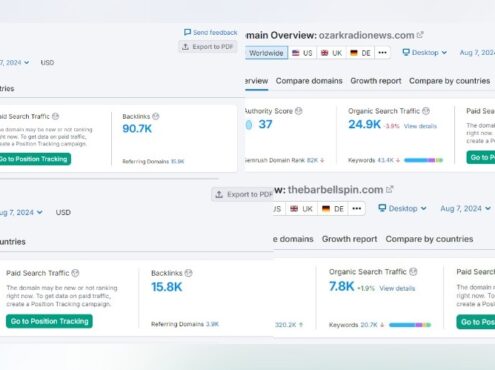Expand Desktop device dropdown in upper panel

pyautogui.click(x=425, y=52)
